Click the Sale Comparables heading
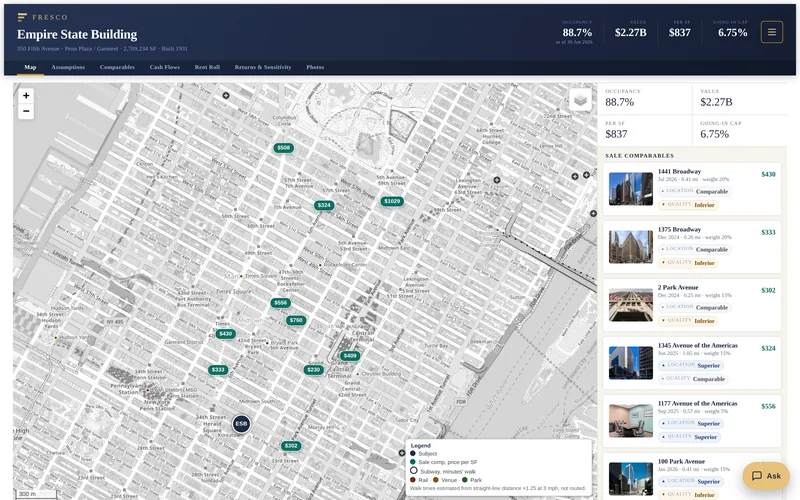This screenshot has width=800, height=500. [x=639, y=156]
